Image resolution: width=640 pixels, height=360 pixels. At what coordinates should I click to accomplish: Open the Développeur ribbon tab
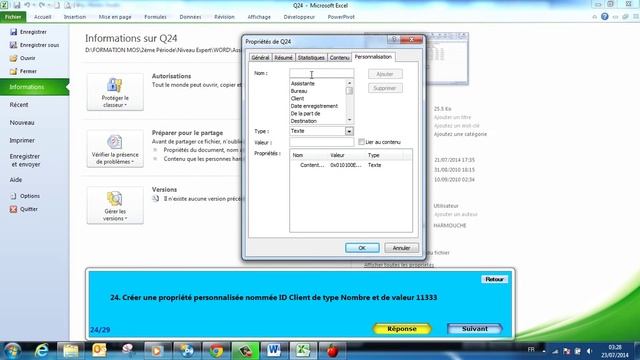pyautogui.click(x=299, y=17)
